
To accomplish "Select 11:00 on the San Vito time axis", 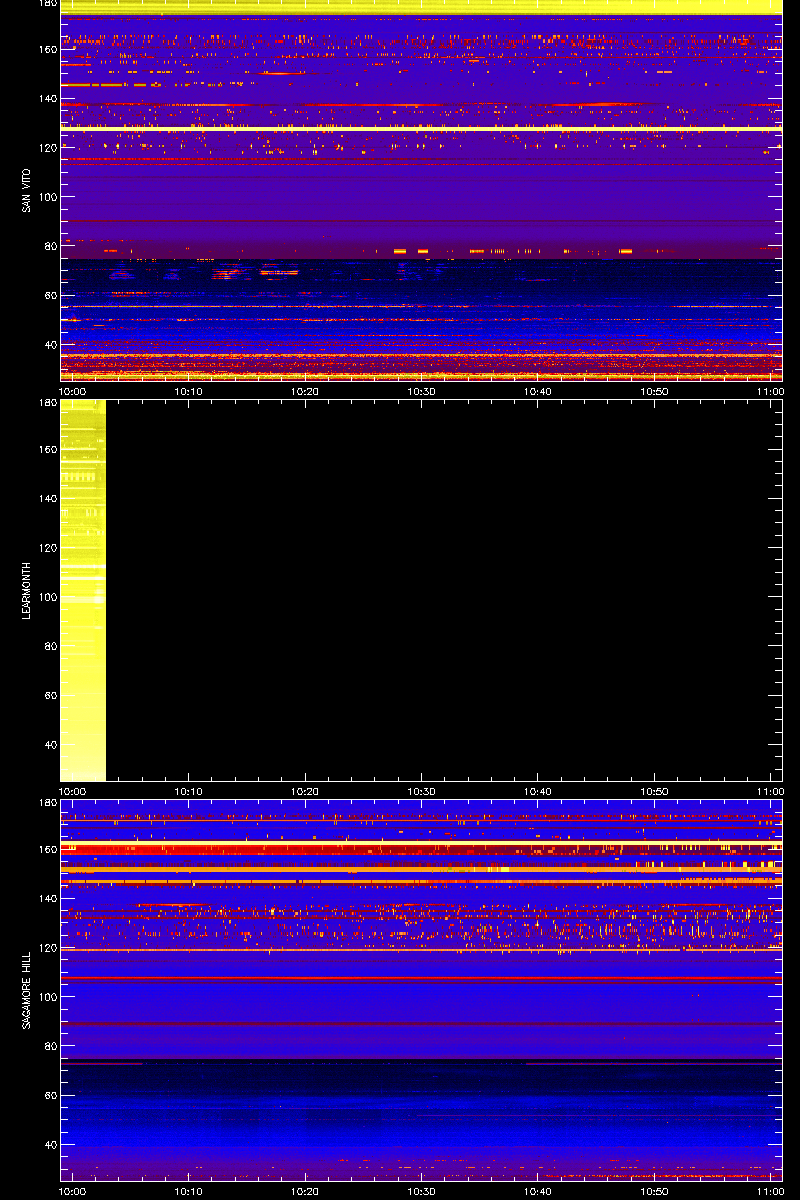I will [x=770, y=391].
